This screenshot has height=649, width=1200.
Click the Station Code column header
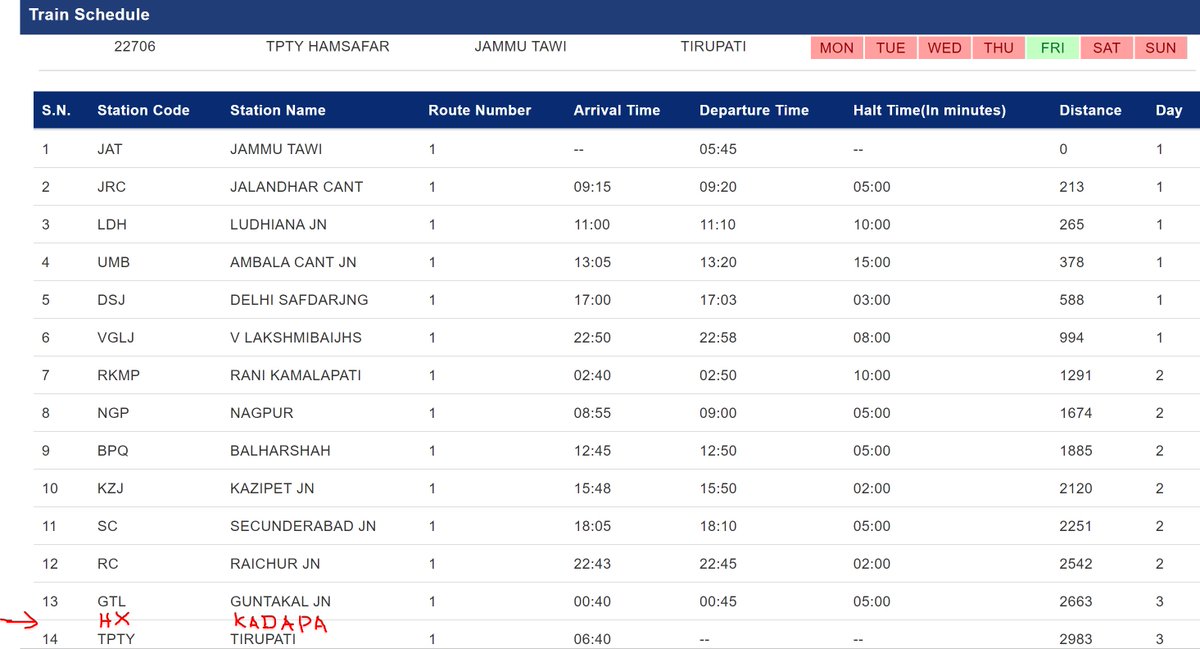143,110
